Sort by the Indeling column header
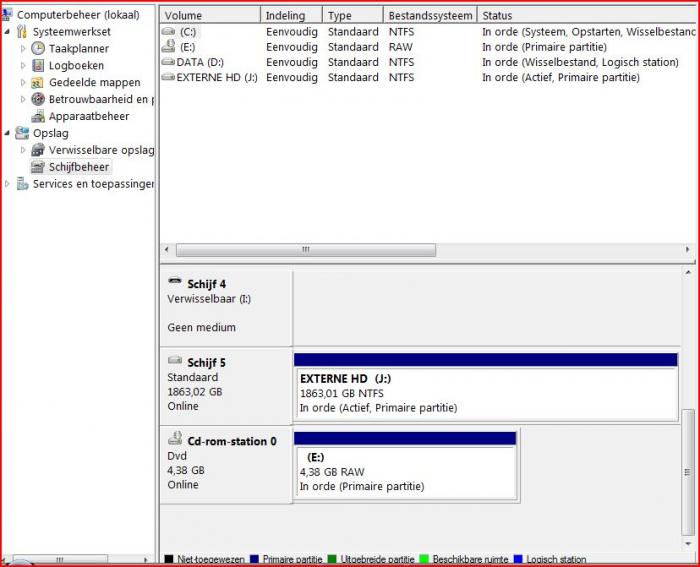This screenshot has width=700, height=567. (292, 15)
